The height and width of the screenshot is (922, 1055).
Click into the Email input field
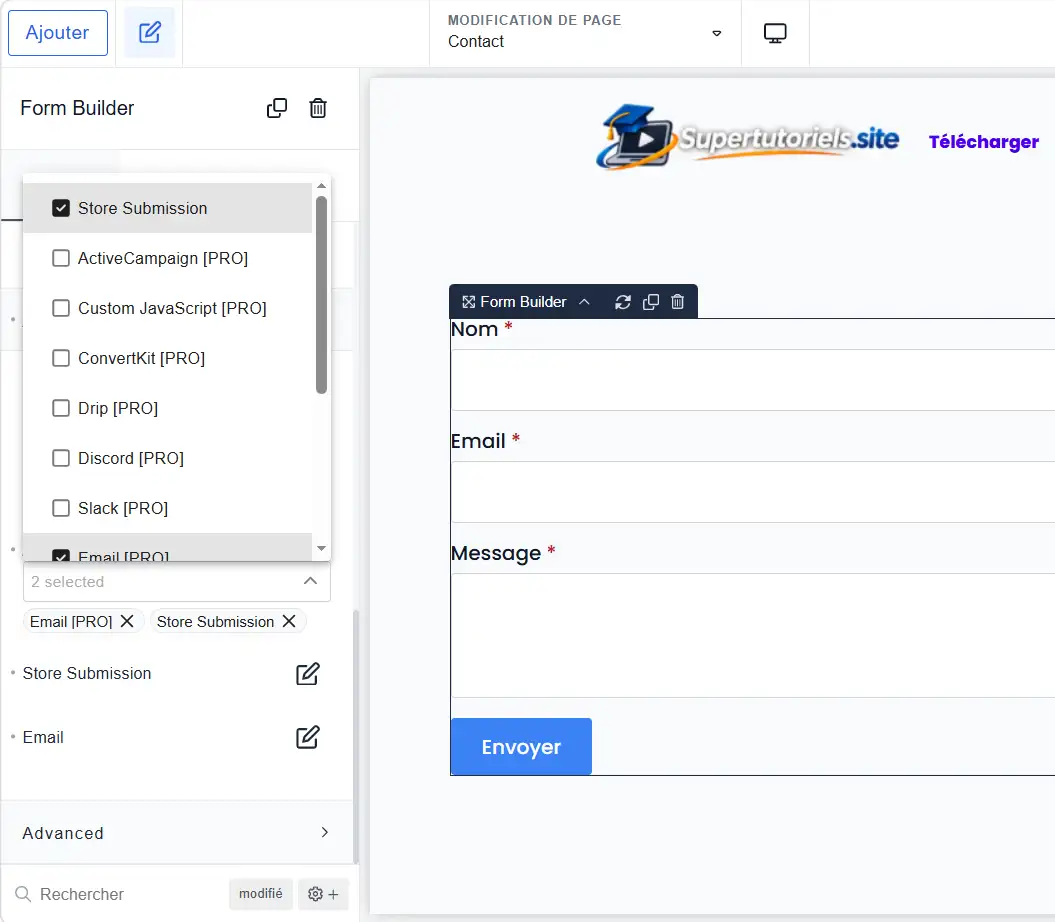(753, 492)
